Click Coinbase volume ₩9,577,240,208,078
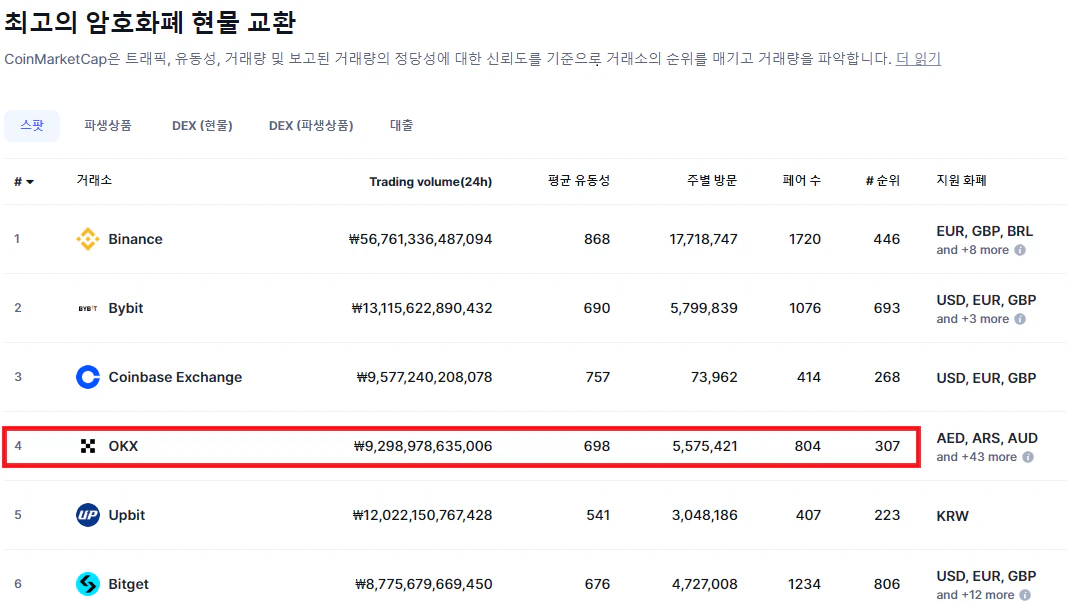1067x609 pixels. click(x=425, y=377)
